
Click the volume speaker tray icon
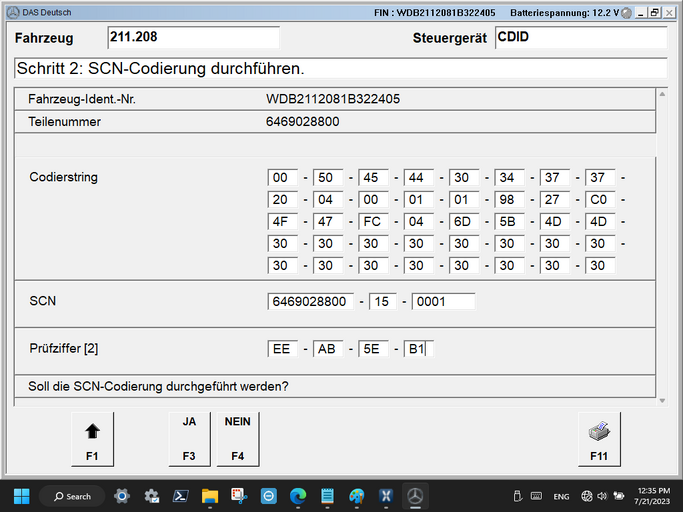602,496
